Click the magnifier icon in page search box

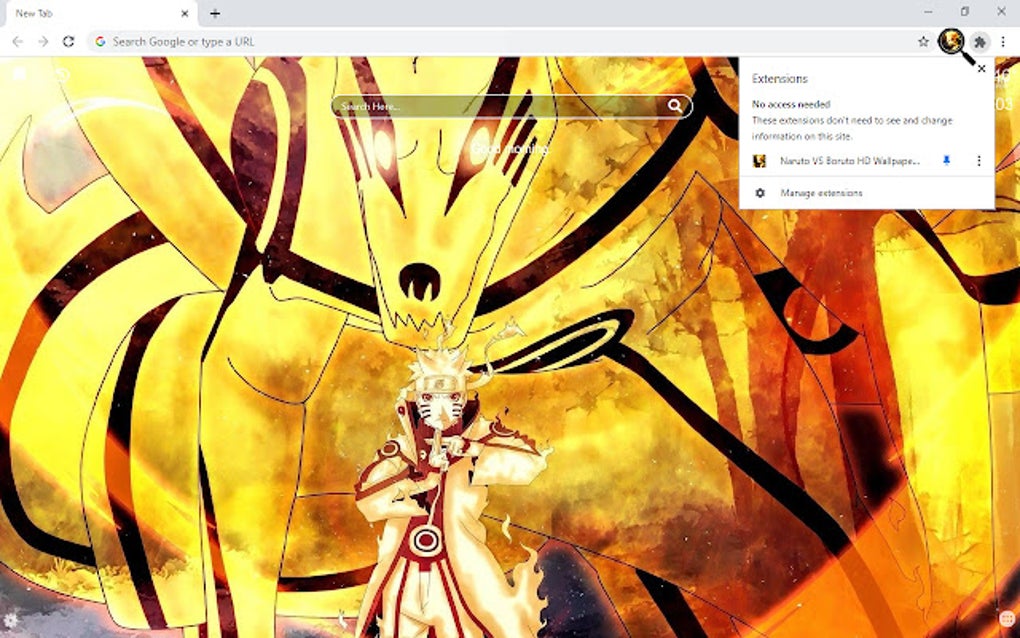click(675, 106)
